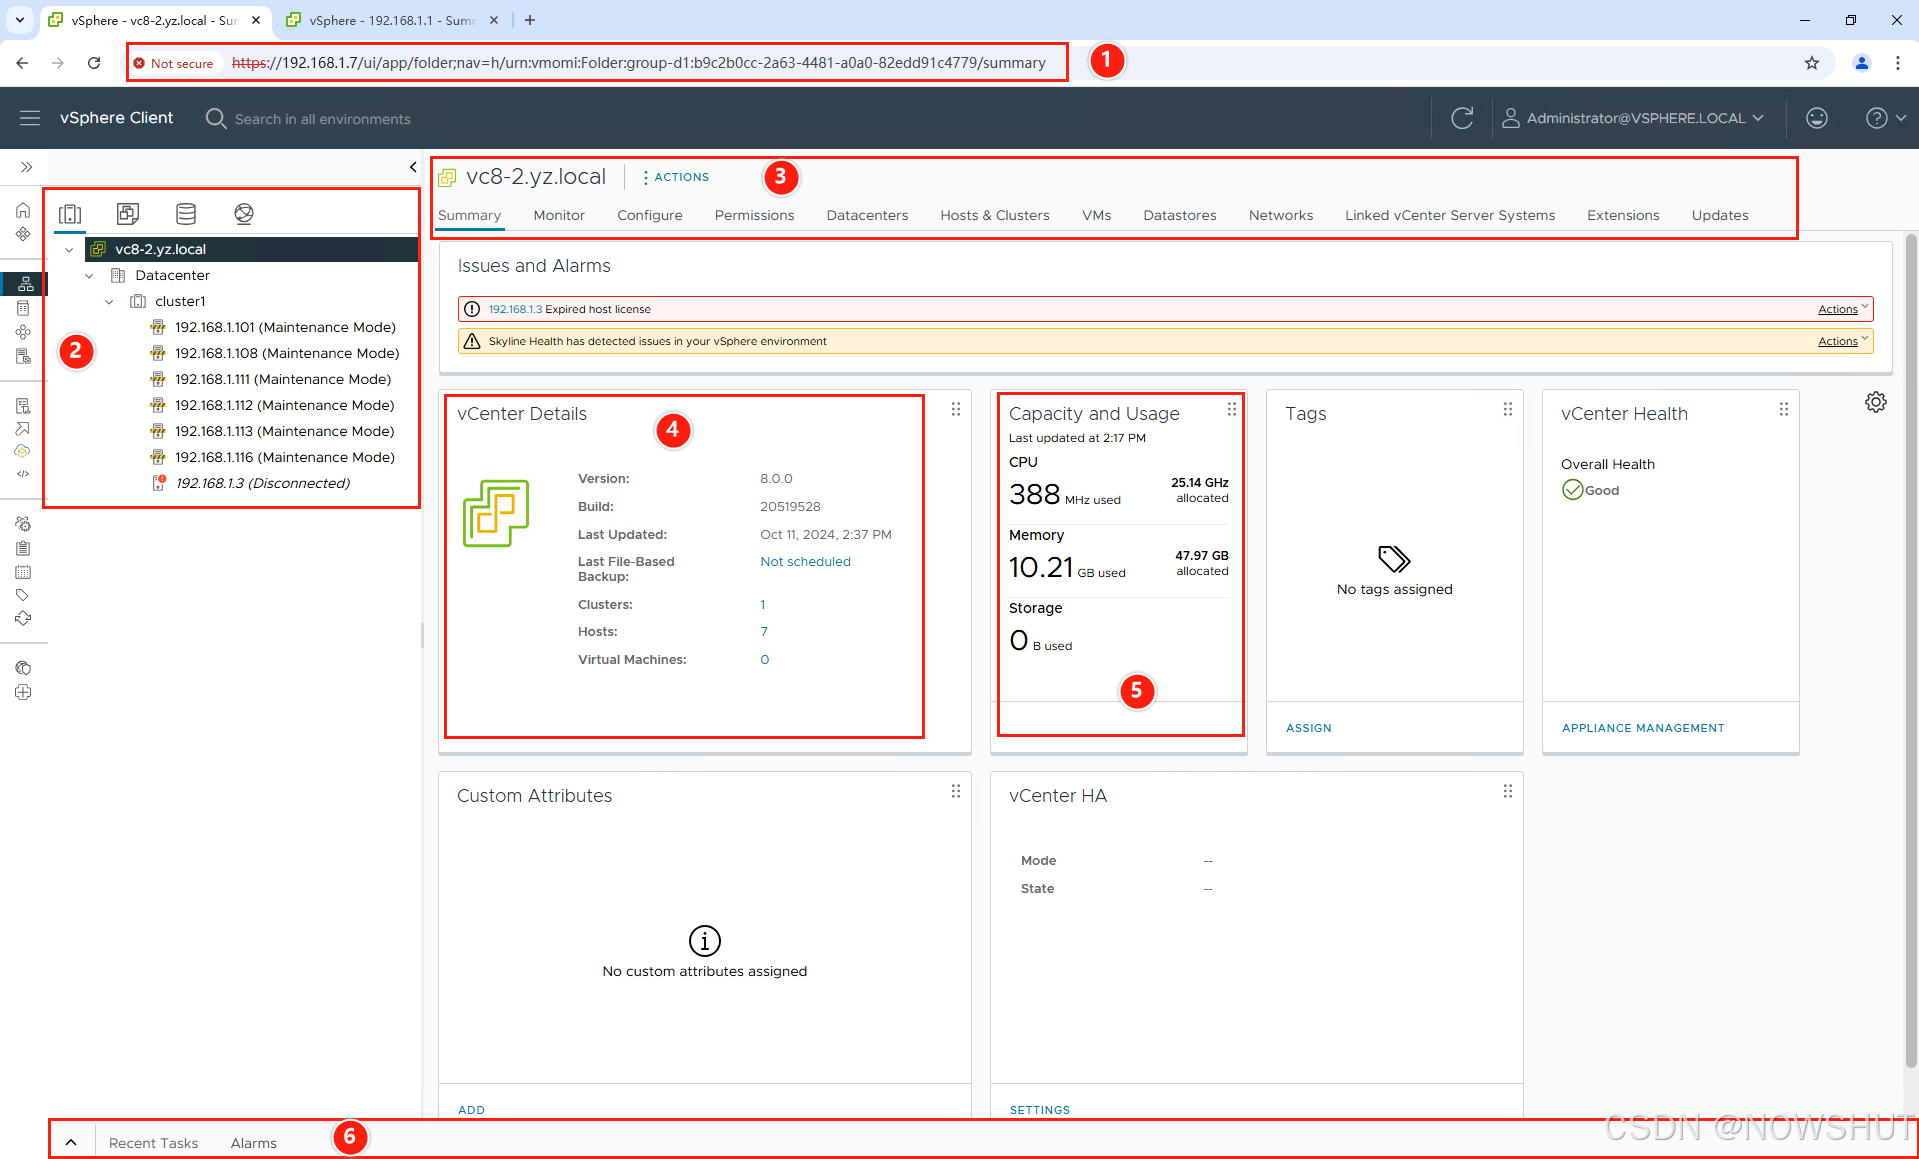Collapse the cluster1 tree node
Screen dimensions: 1919x1159
coord(109,302)
